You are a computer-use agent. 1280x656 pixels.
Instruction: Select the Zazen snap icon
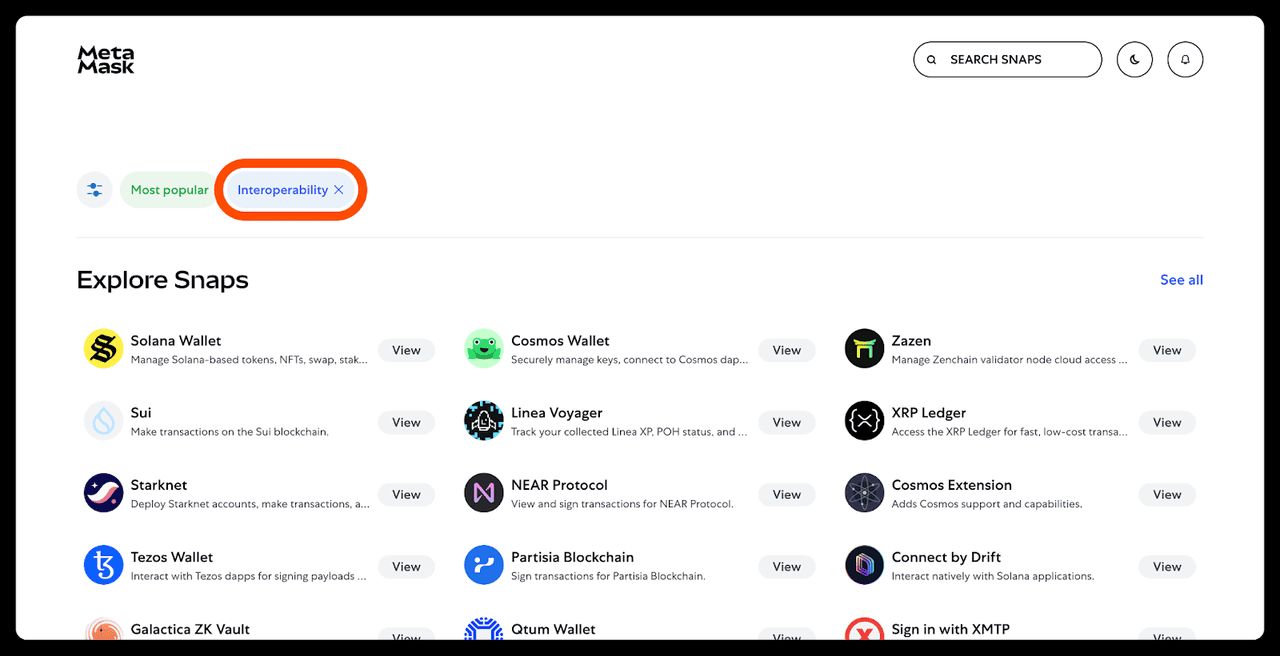(863, 349)
